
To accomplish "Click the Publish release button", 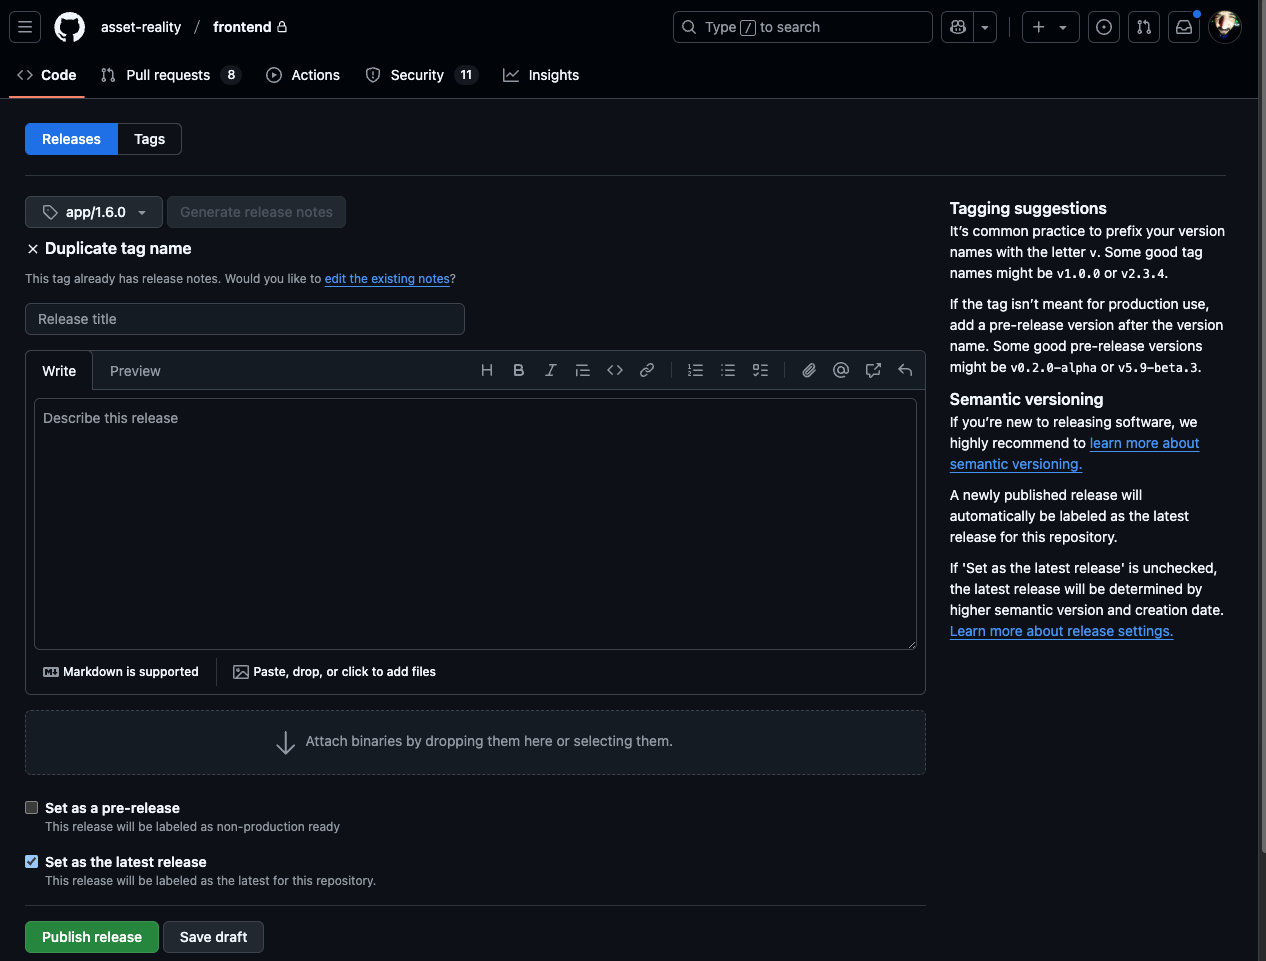I will pyautogui.click(x=92, y=937).
